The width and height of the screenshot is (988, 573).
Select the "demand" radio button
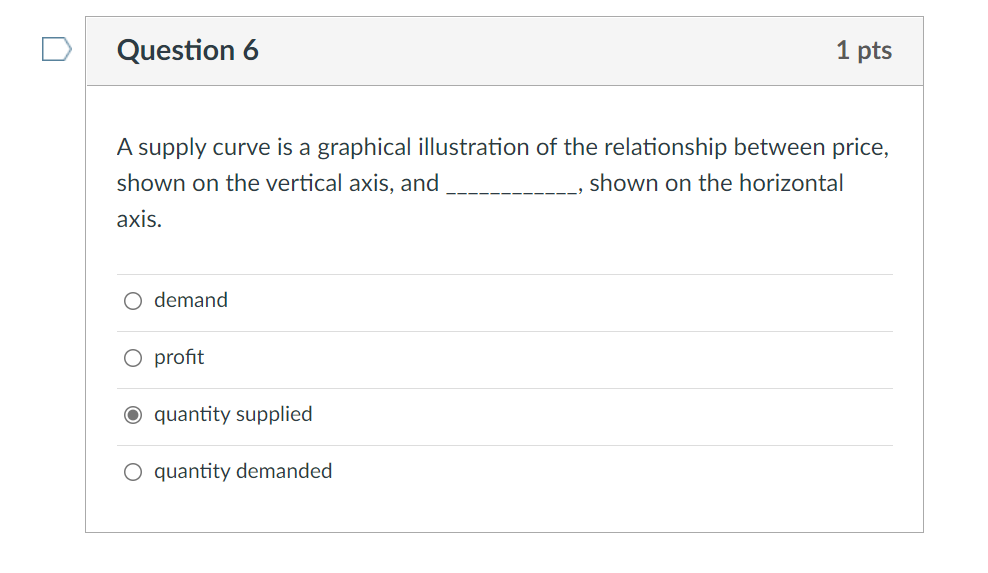tap(133, 301)
